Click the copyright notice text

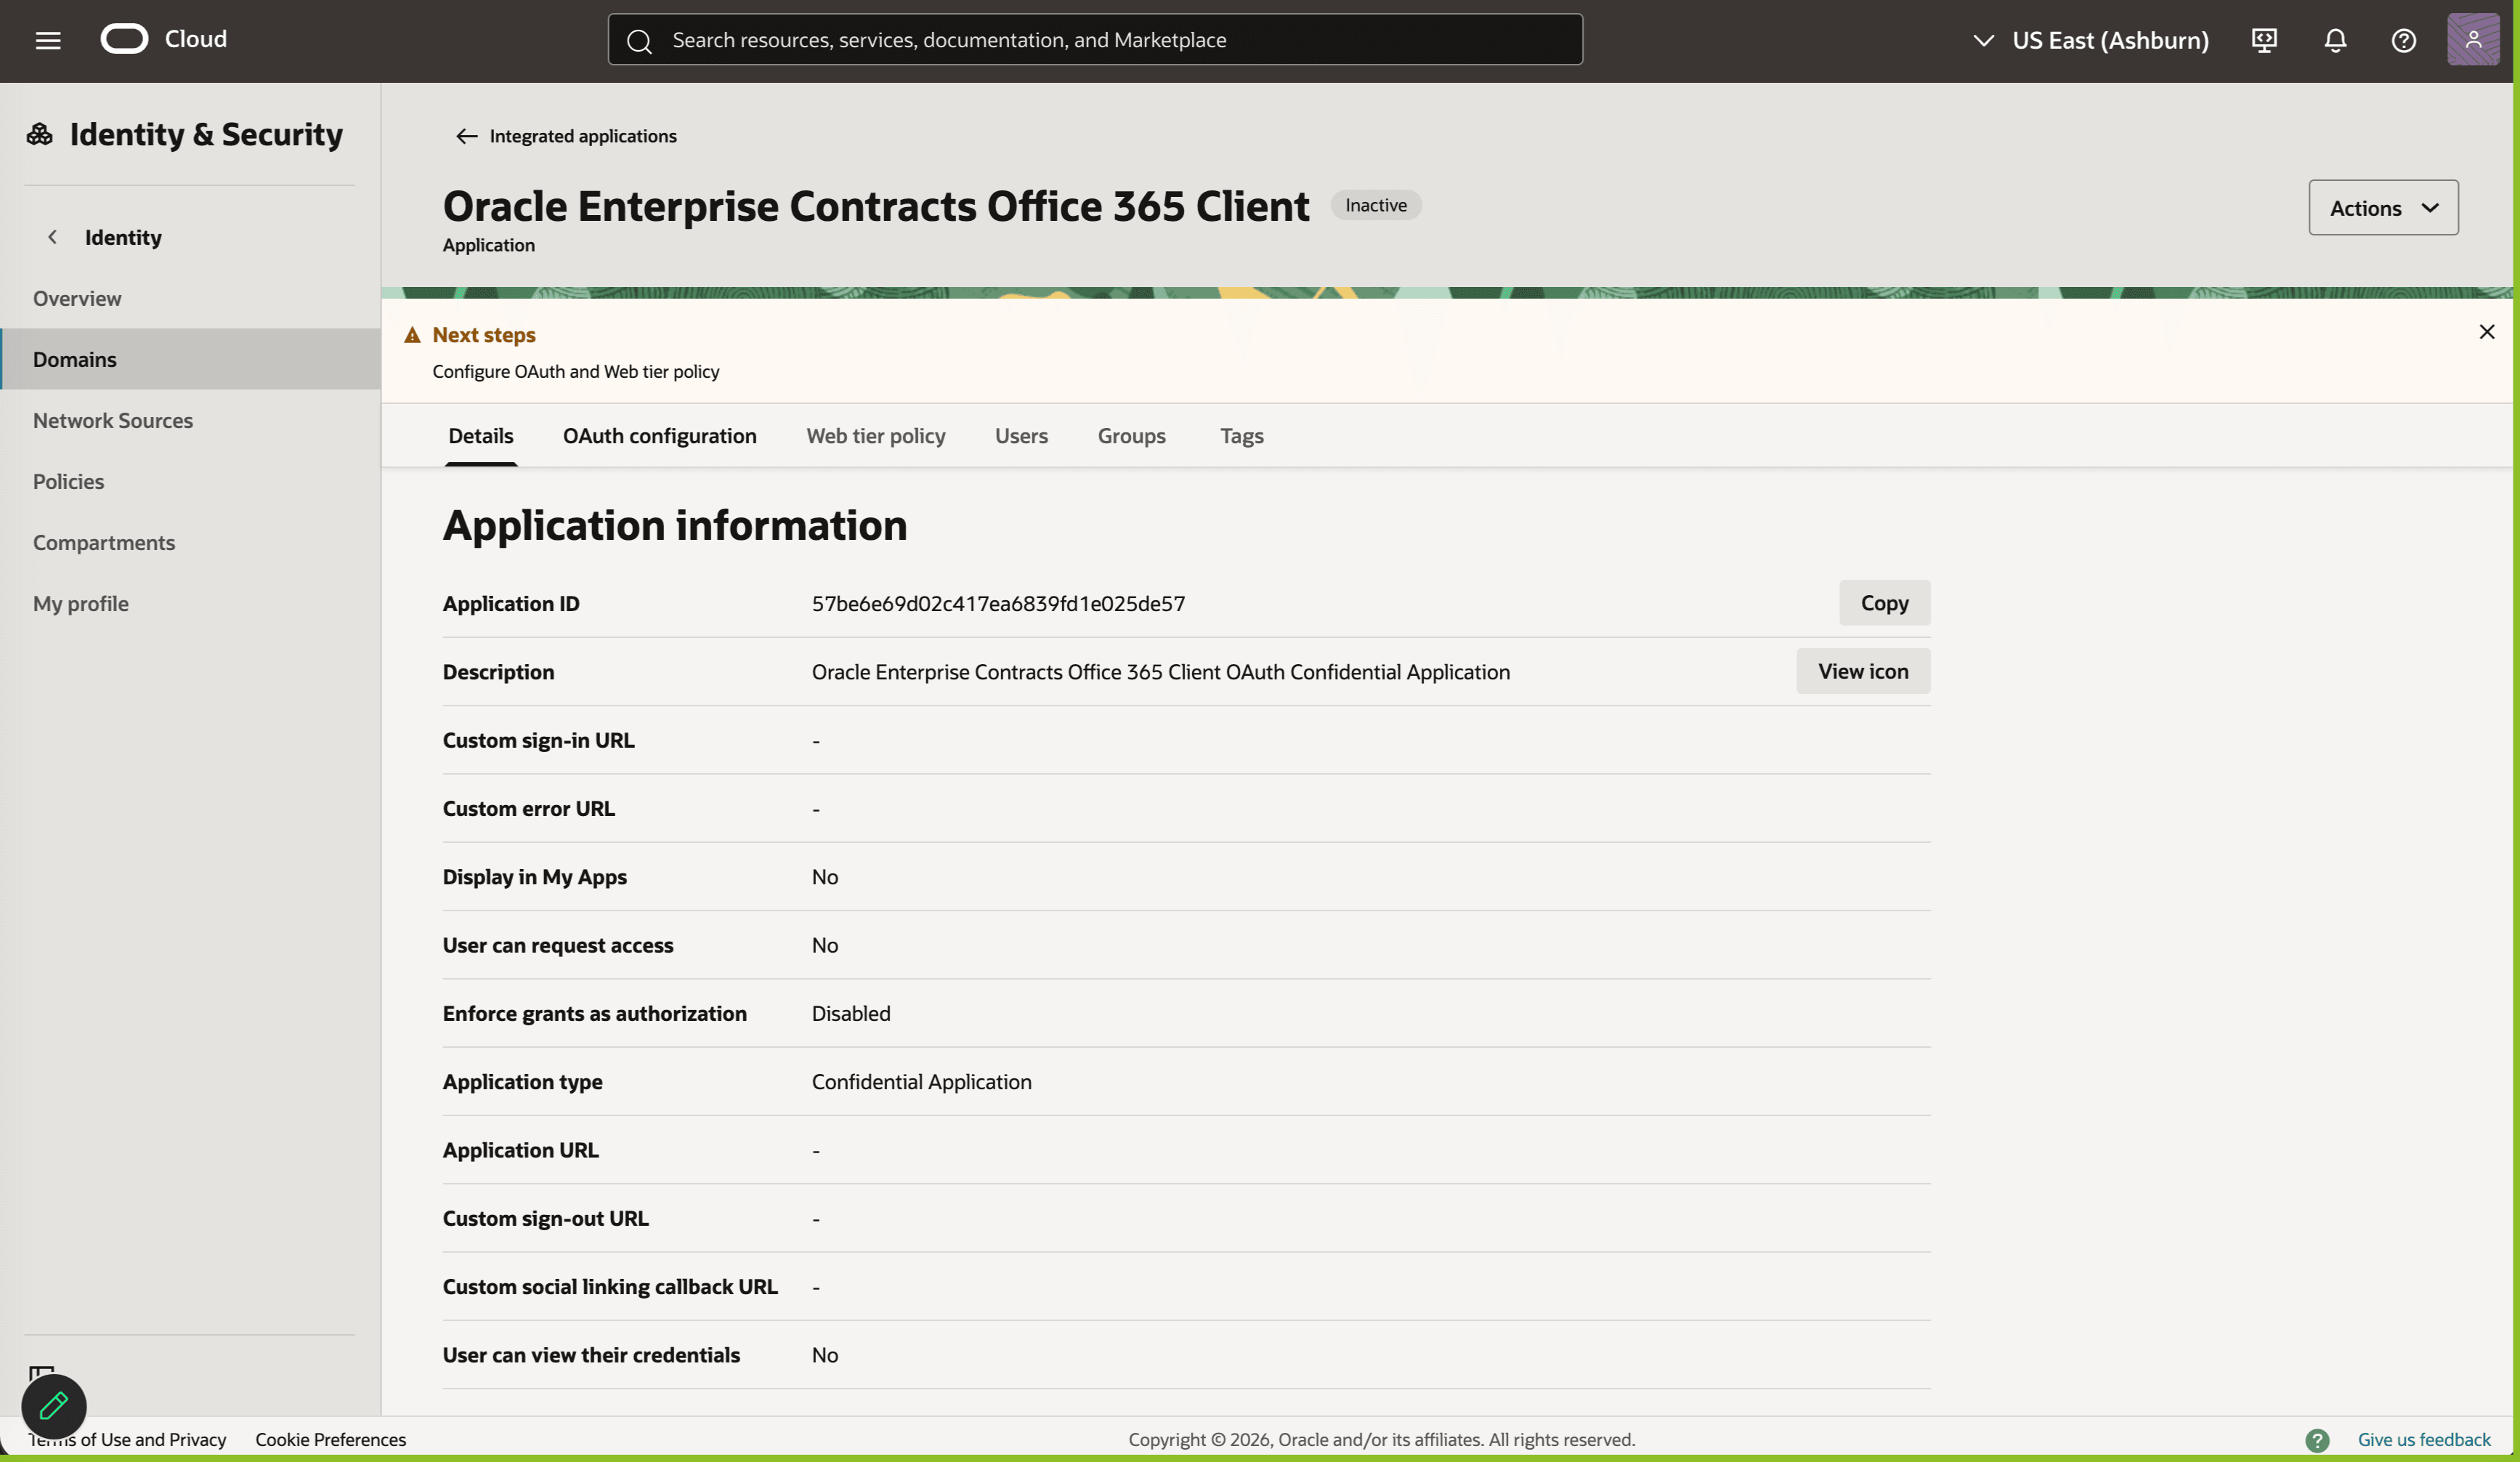coord(1381,1439)
